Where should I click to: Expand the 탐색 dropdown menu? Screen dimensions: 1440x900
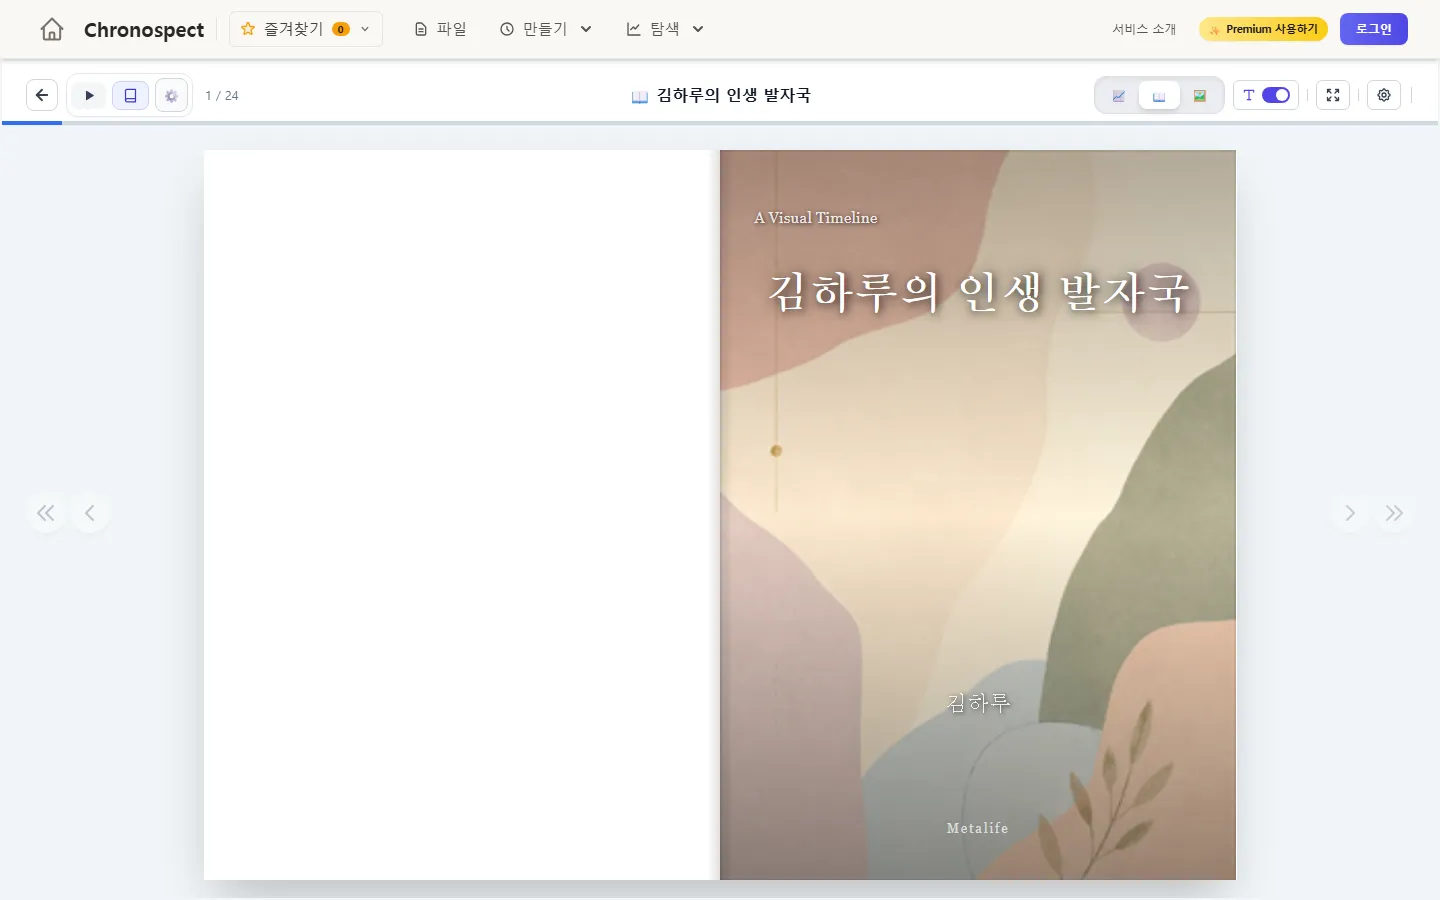pos(665,29)
